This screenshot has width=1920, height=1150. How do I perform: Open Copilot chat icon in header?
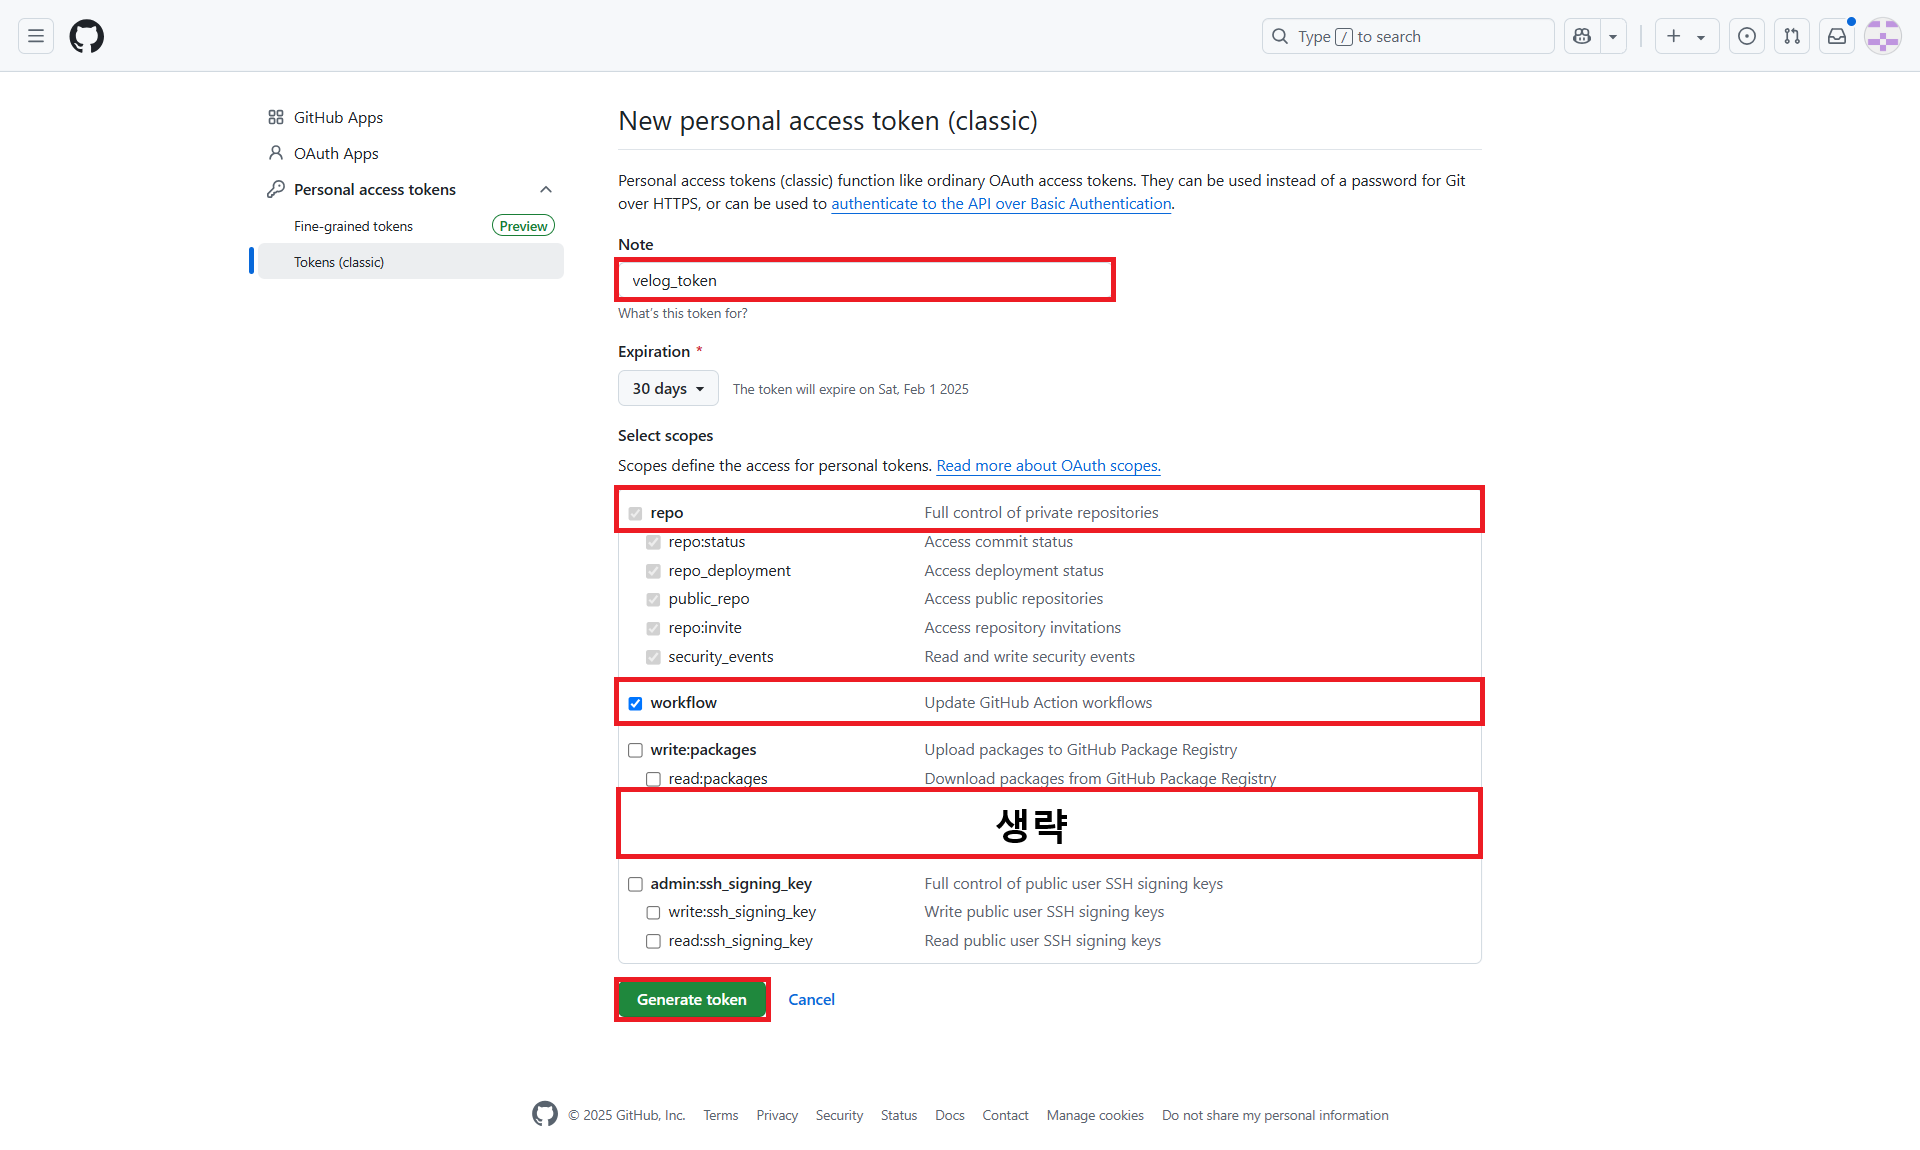coord(1582,37)
